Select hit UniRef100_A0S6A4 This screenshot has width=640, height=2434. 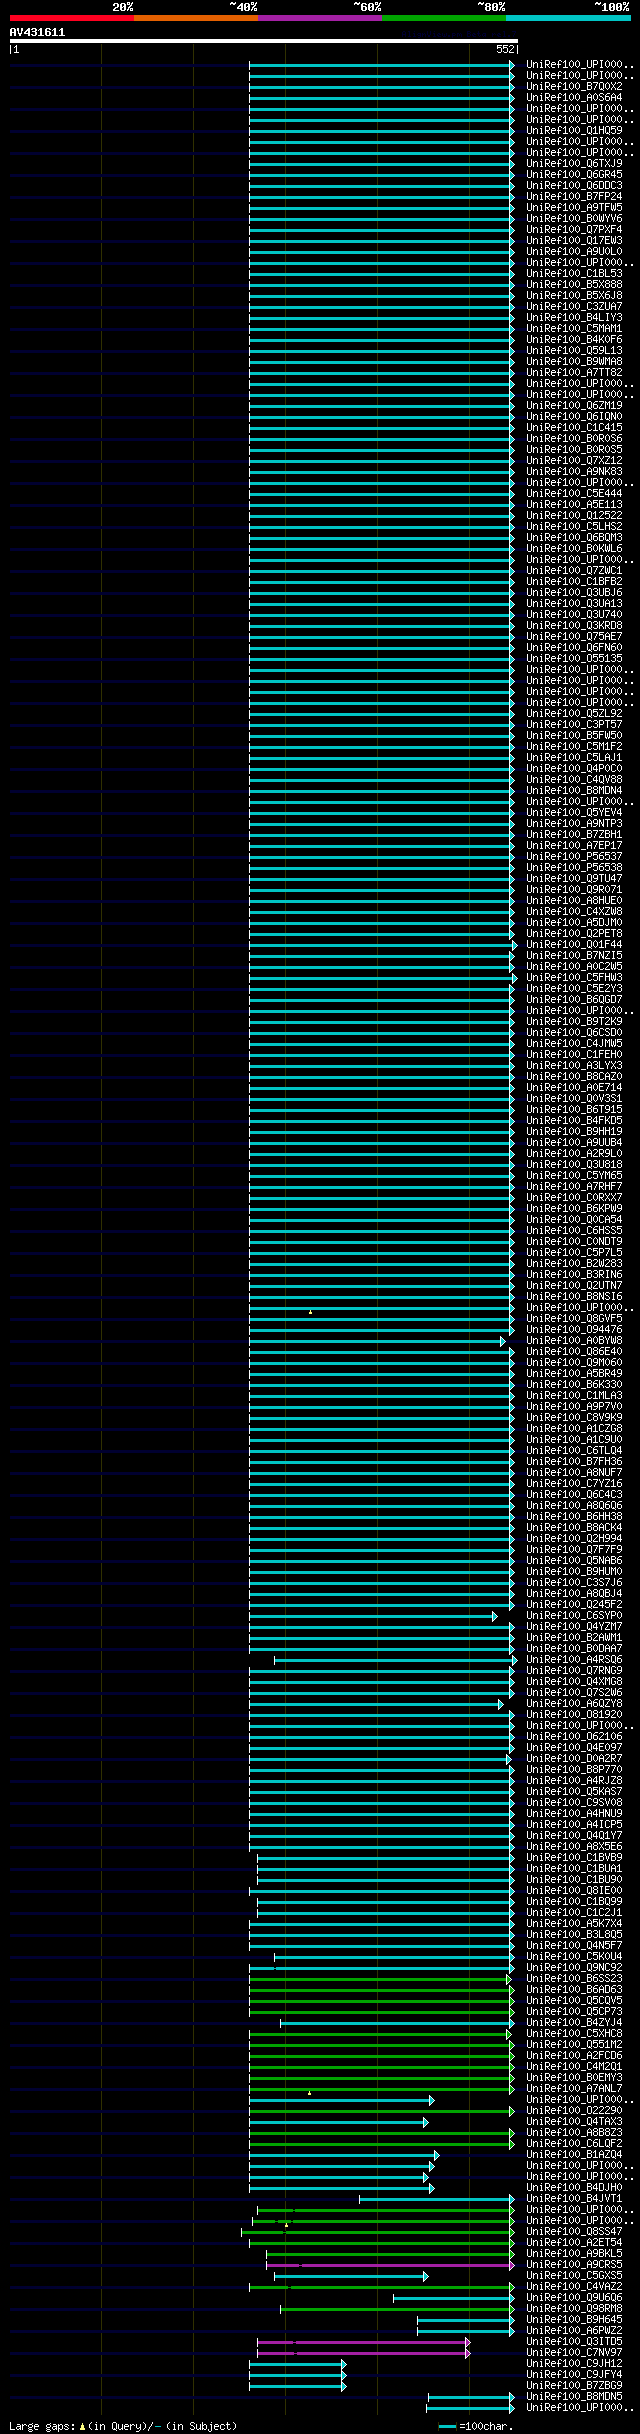pyautogui.click(x=574, y=98)
